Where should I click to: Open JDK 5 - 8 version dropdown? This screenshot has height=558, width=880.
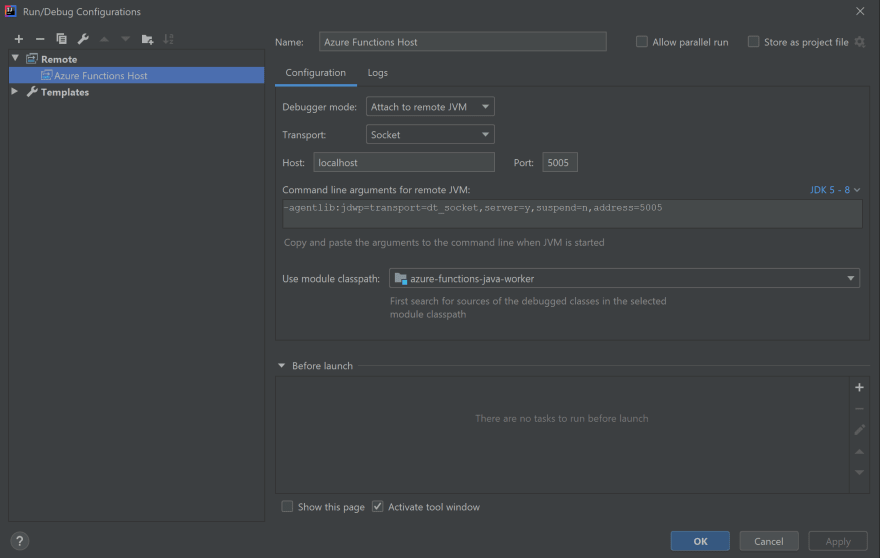835,190
